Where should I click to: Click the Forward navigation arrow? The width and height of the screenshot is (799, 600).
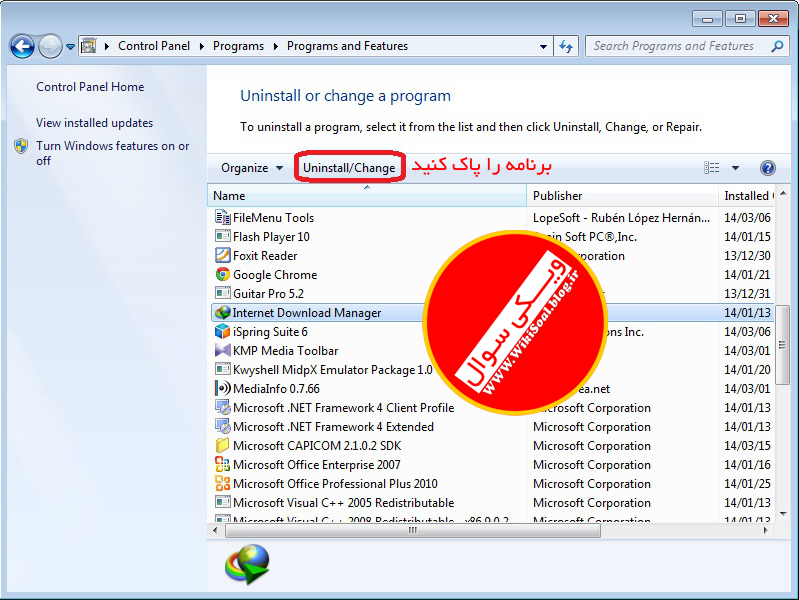click(50, 47)
